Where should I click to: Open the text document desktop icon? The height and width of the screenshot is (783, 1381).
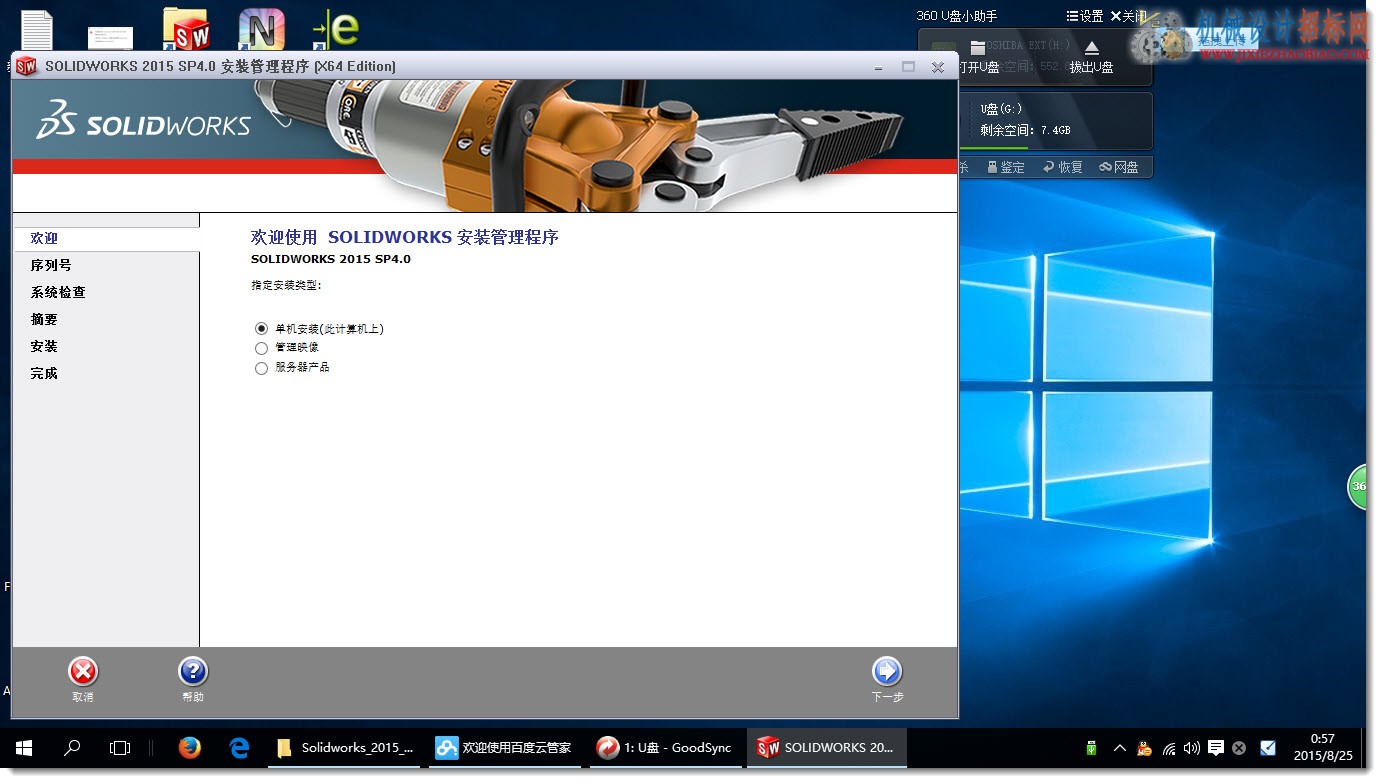(37, 30)
